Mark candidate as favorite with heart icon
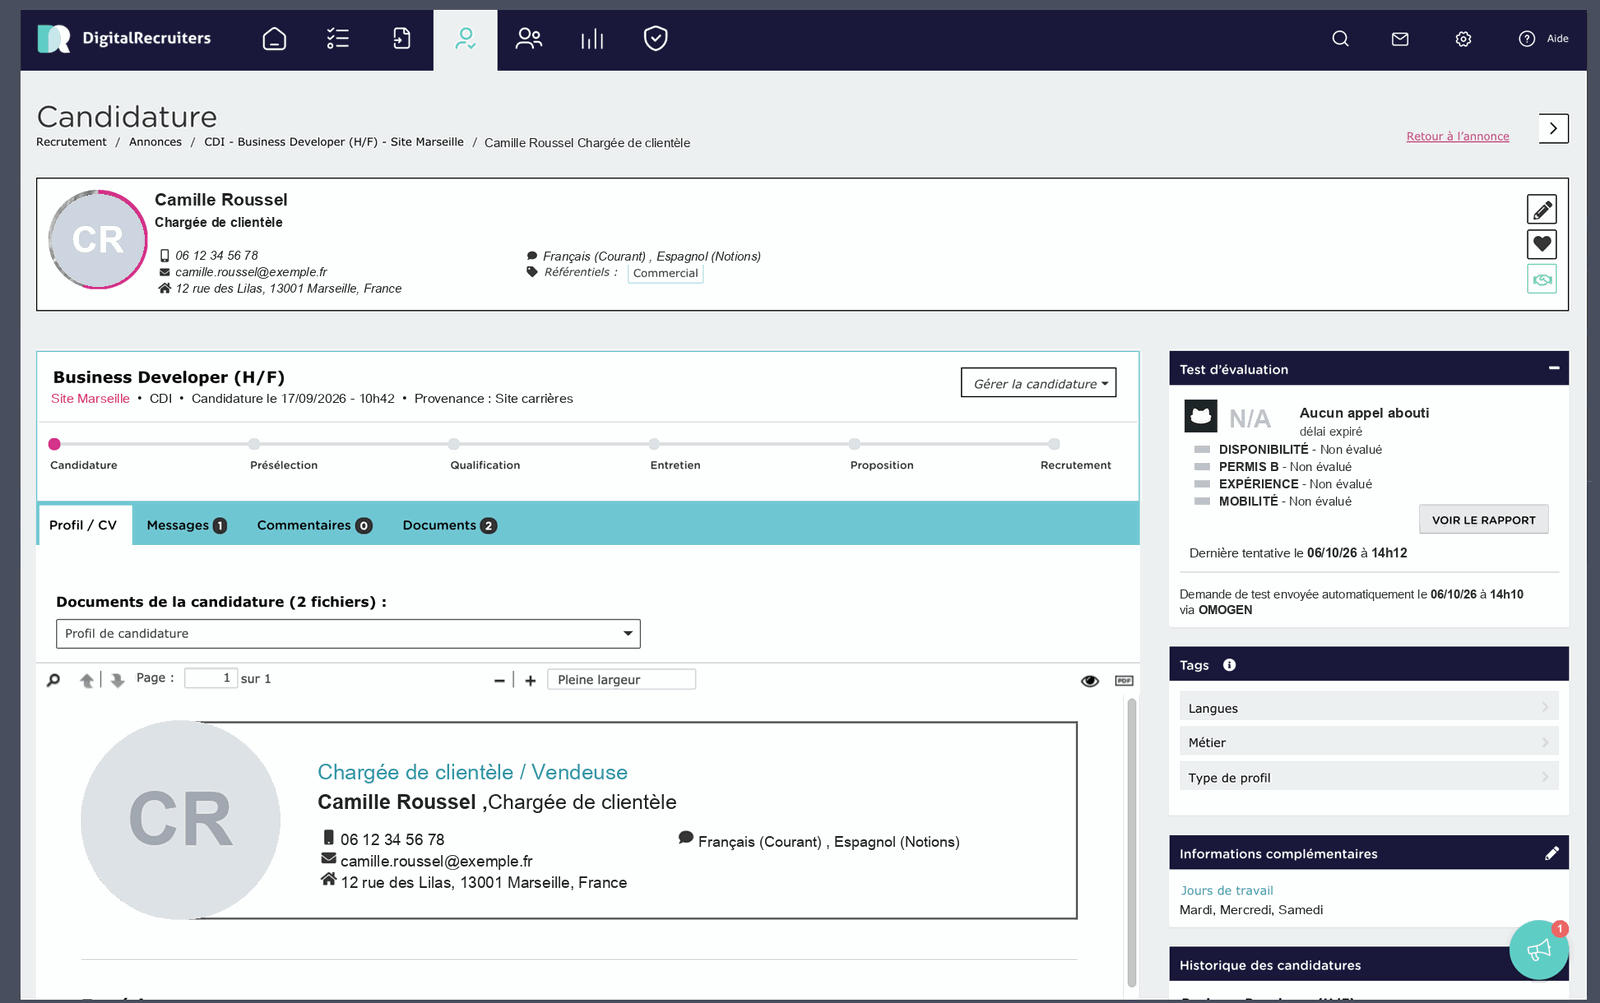 pos(1542,244)
